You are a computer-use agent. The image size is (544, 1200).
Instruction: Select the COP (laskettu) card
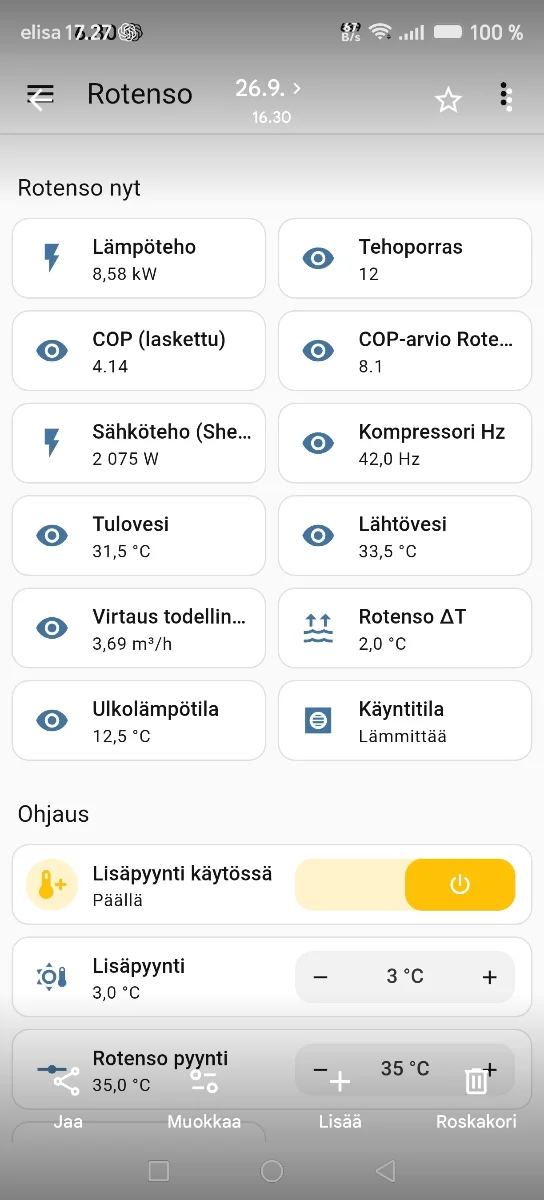[x=139, y=351]
